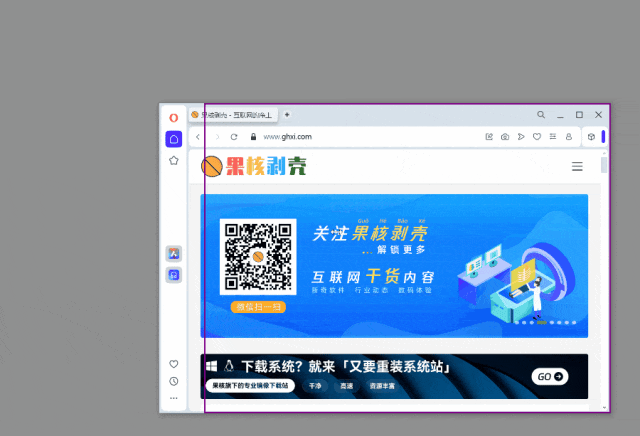Screen dimensions: 640x436
Task: Open the player arrow icon in address bar
Action: (521, 137)
